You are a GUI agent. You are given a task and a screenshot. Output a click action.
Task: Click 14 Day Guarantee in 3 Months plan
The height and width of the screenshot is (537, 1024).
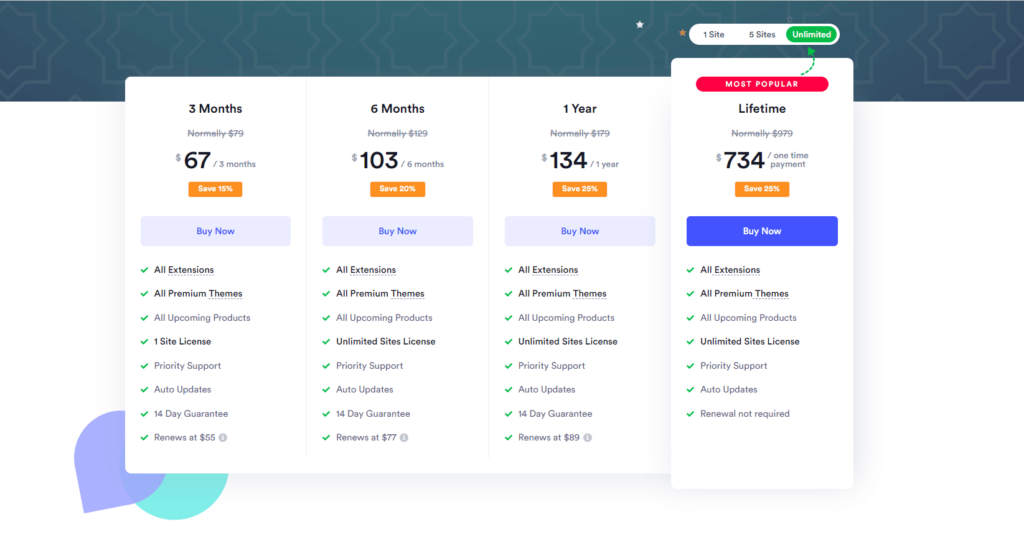(191, 414)
